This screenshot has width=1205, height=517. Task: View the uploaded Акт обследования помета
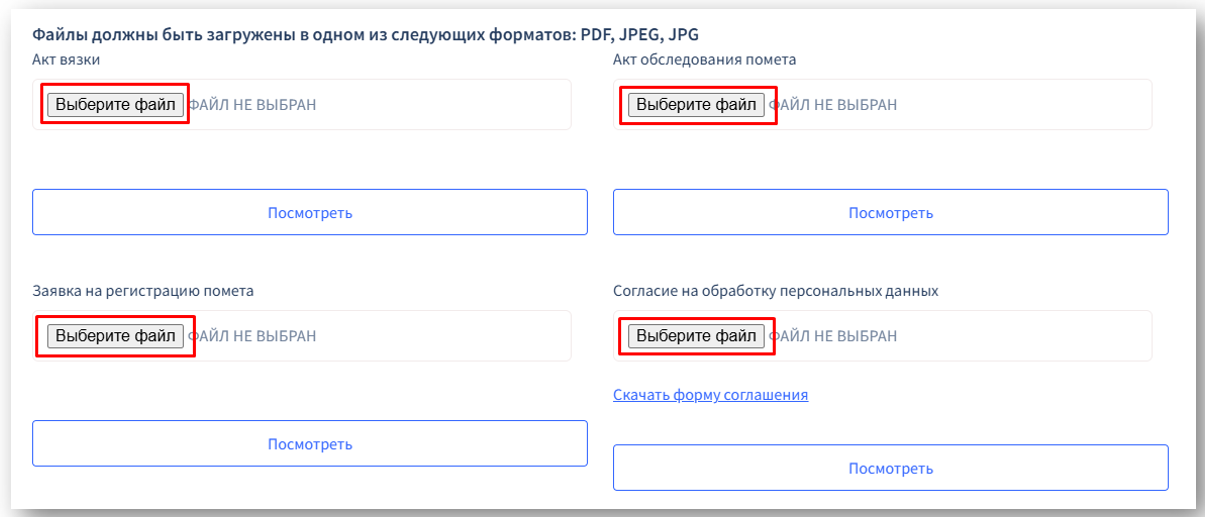click(890, 212)
